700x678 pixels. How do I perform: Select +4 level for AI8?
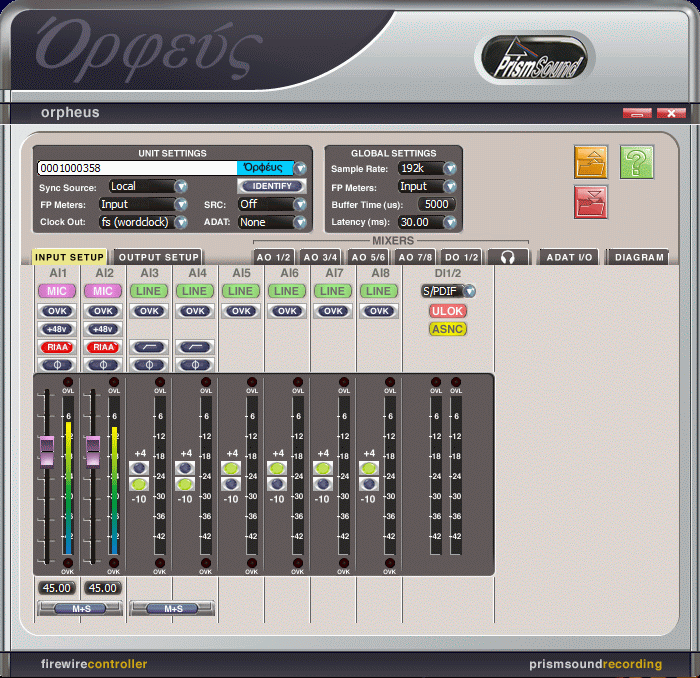coord(369,468)
